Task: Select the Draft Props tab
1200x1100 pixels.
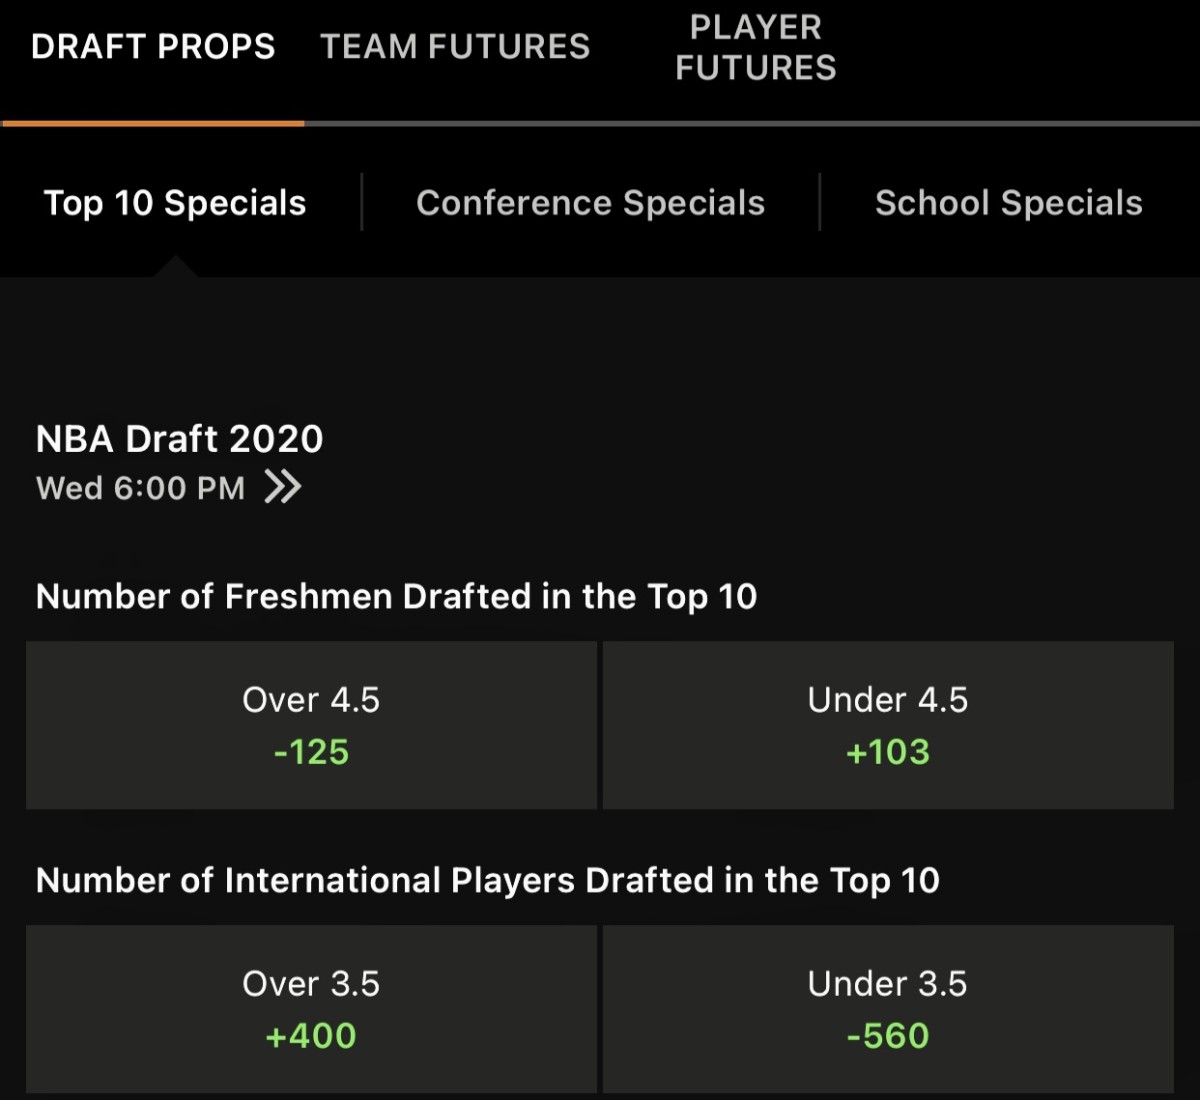Action: 153,47
